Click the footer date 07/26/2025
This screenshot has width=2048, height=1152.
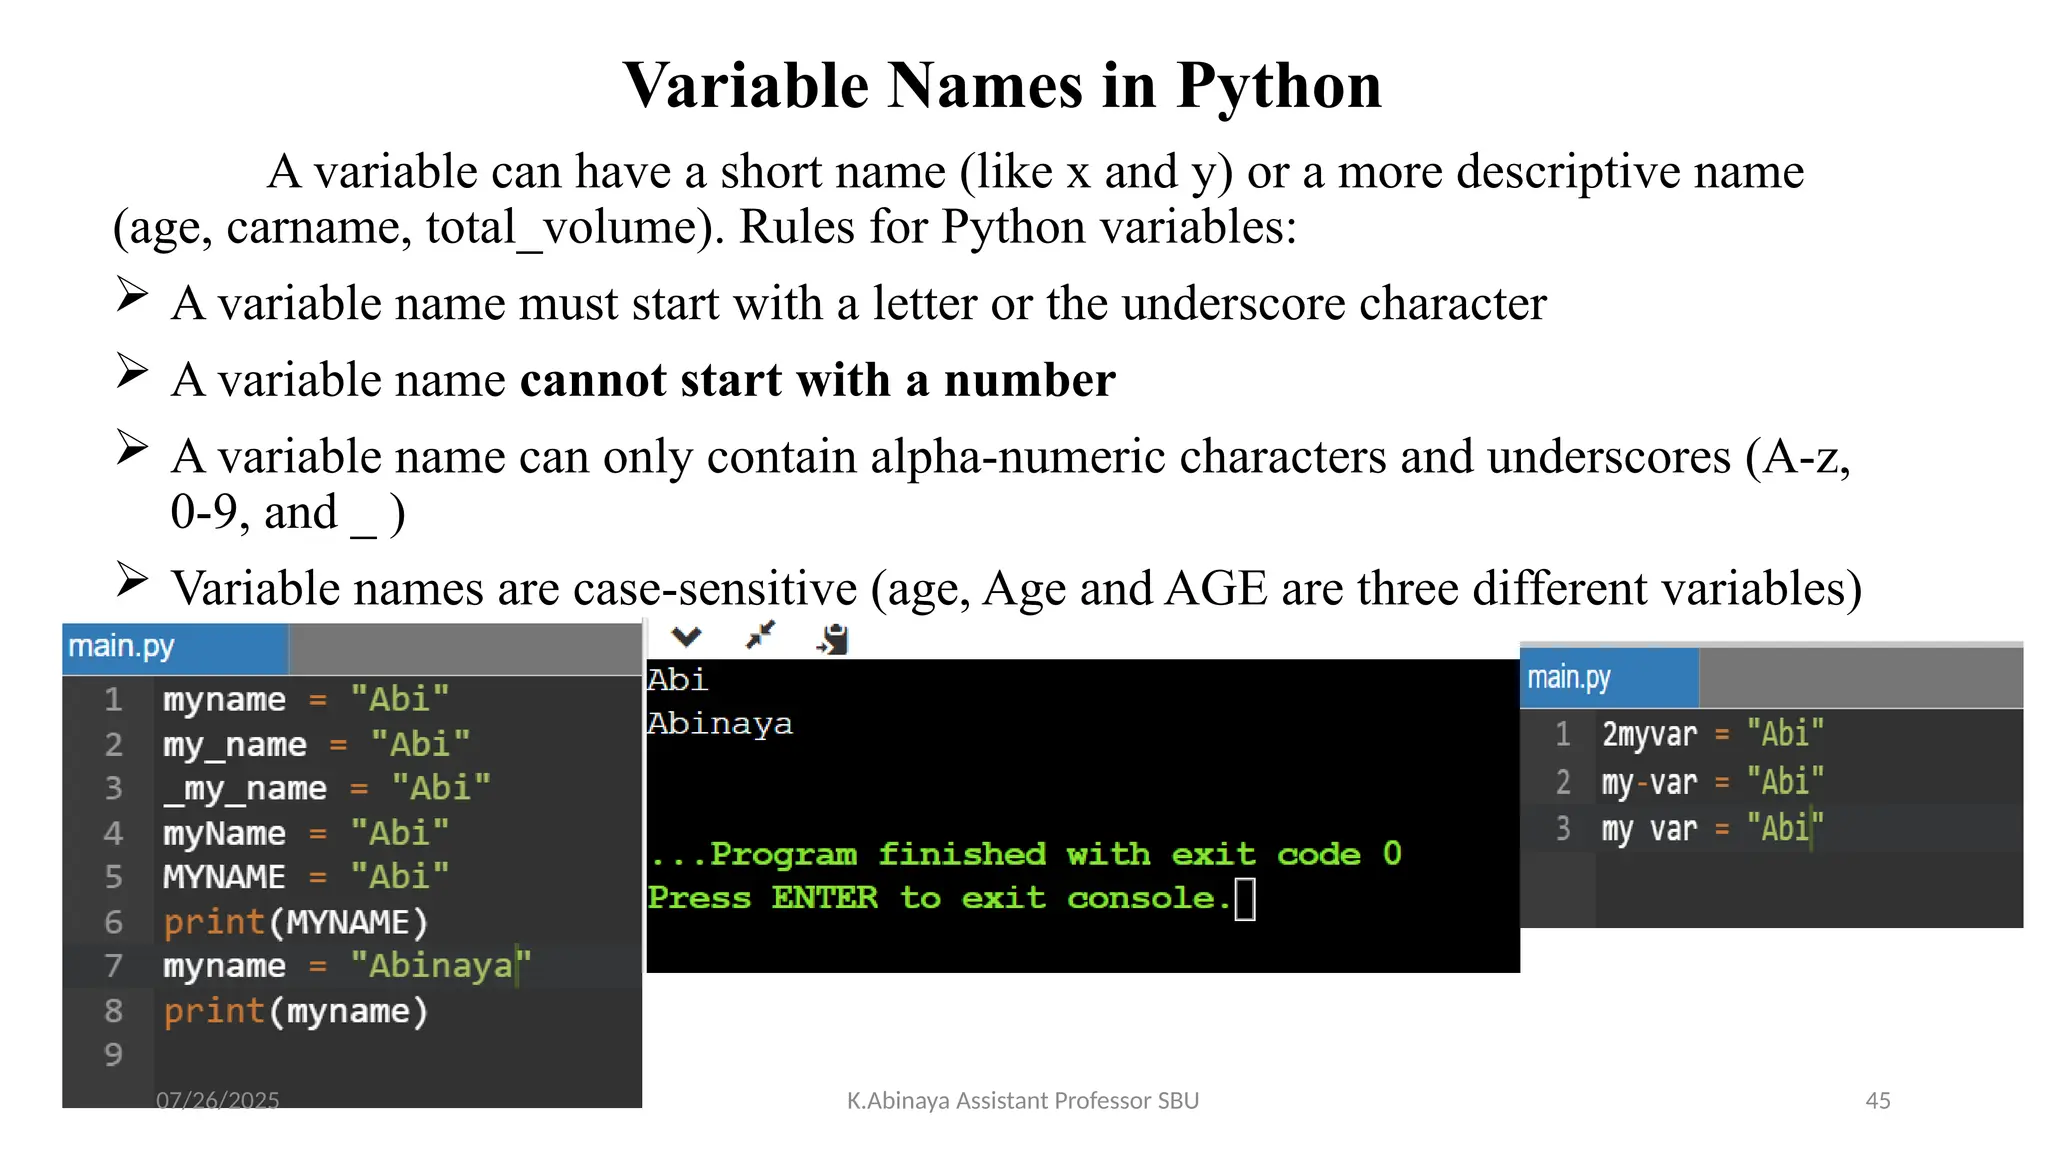218,1101
